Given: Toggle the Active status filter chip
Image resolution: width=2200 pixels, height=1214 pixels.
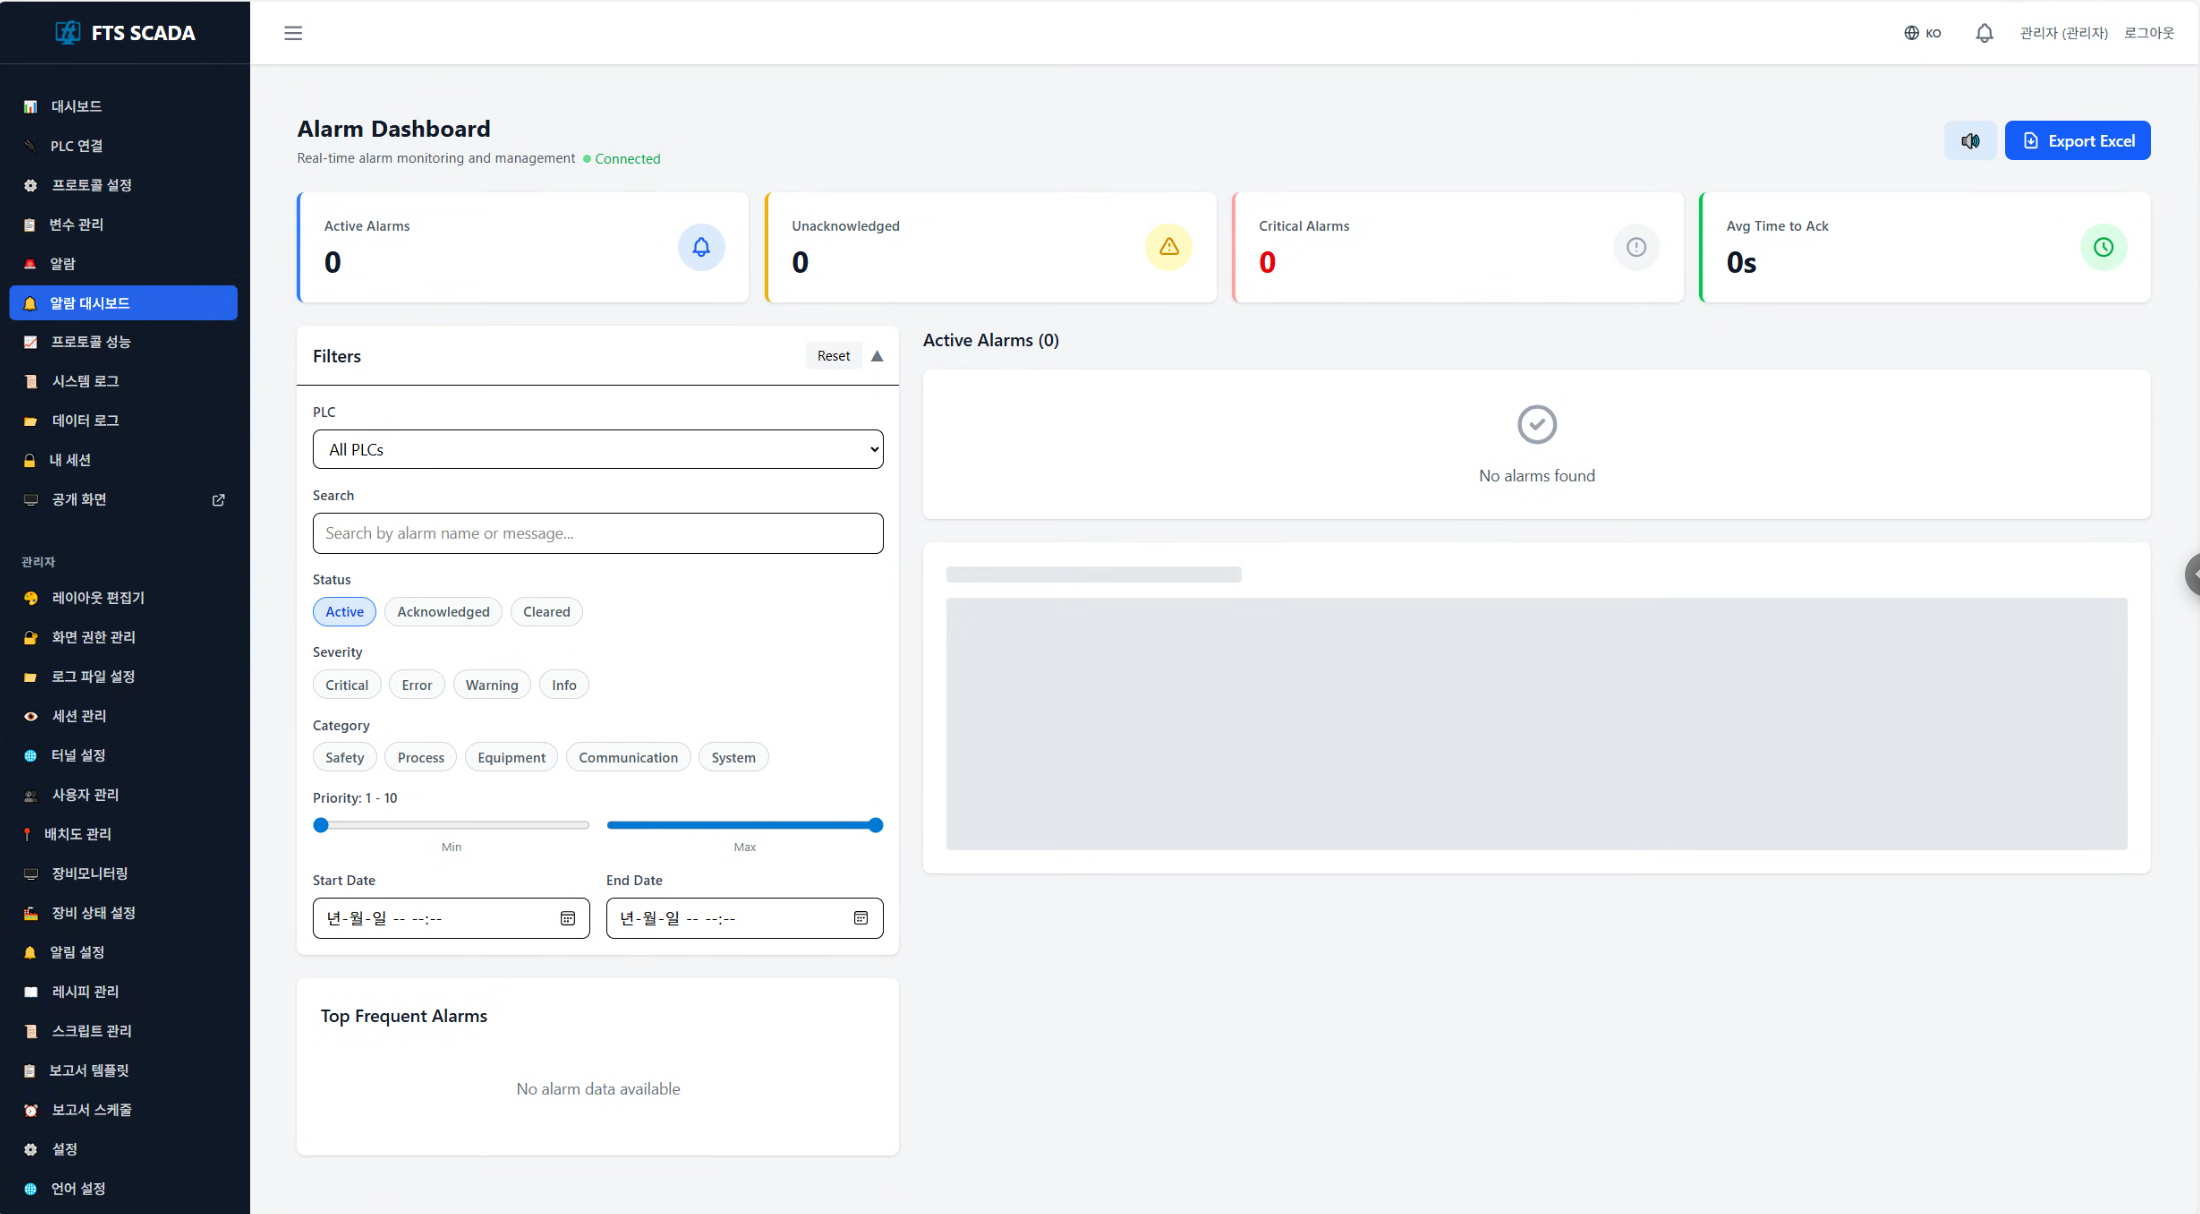Looking at the screenshot, I should coord(344,612).
